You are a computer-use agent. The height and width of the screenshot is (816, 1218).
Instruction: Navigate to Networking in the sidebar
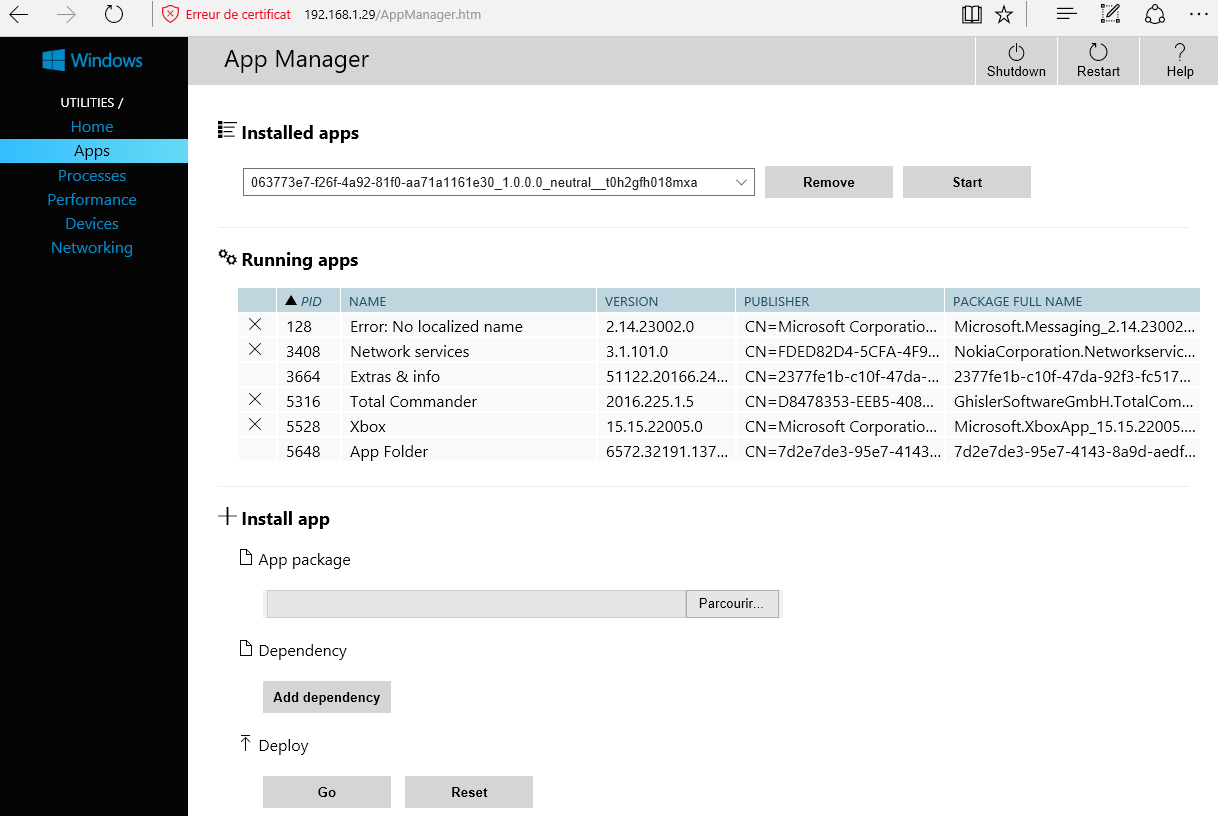92,248
